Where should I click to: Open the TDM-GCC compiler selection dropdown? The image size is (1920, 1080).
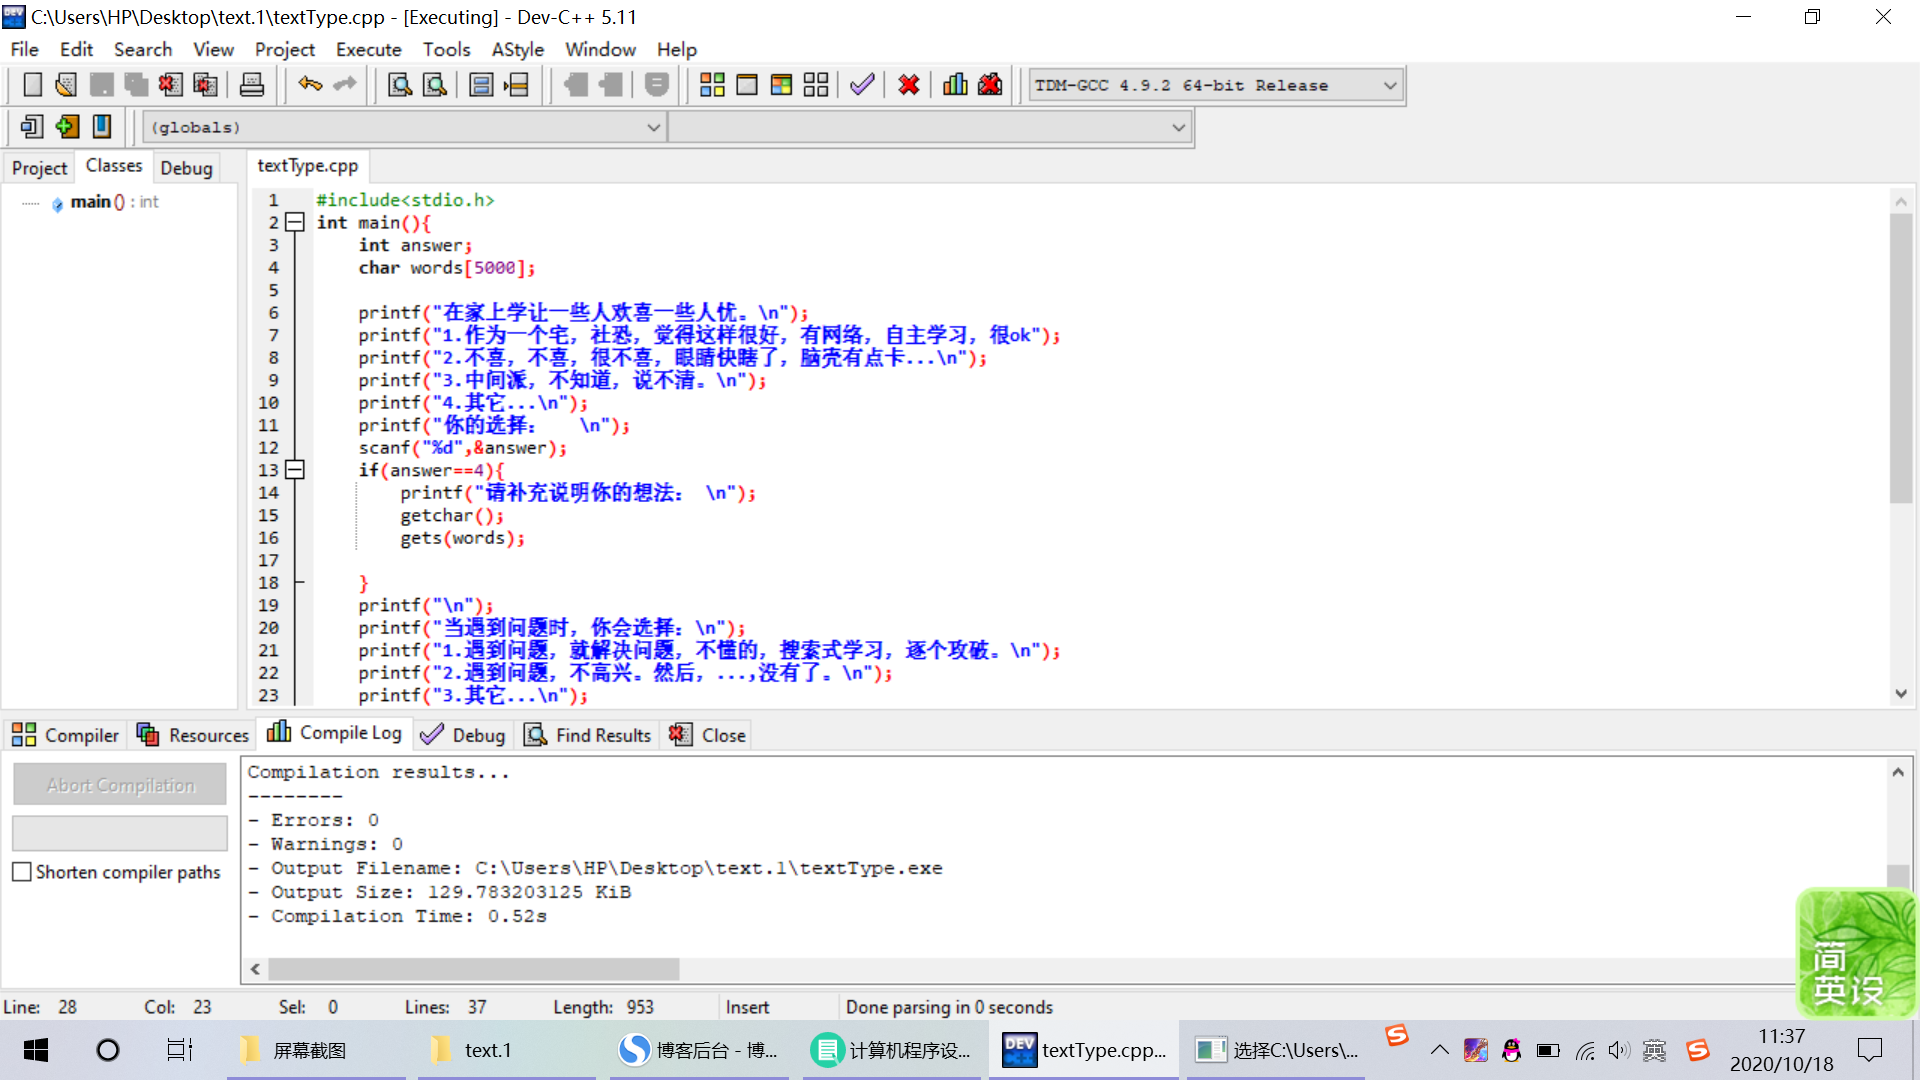click(1390, 85)
